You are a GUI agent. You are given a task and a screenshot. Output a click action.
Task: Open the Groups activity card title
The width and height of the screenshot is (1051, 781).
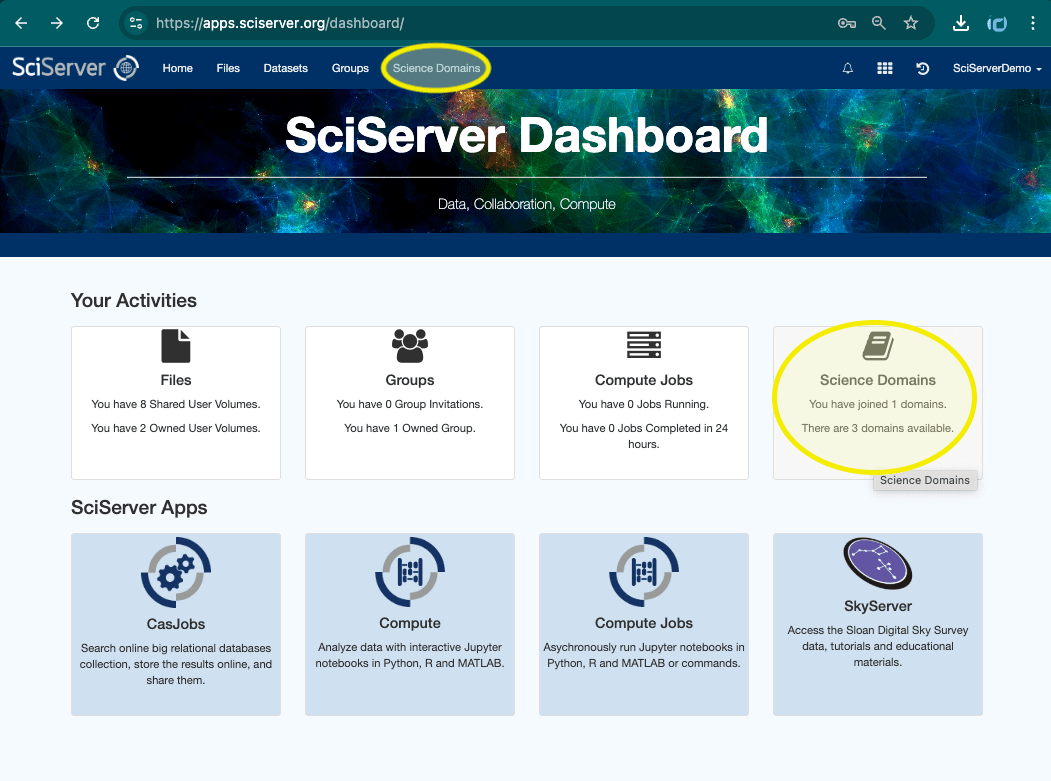click(410, 380)
